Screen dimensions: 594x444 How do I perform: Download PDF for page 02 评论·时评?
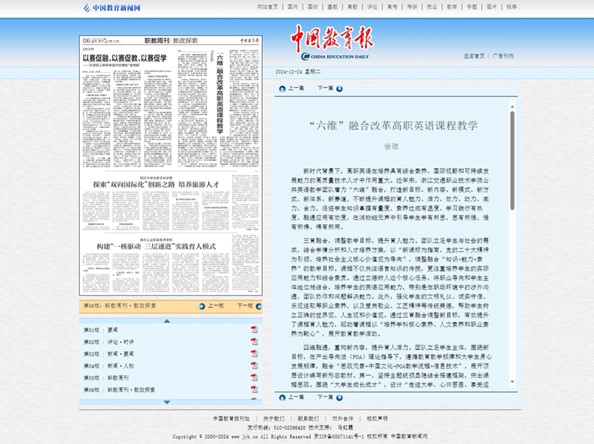[254, 342]
